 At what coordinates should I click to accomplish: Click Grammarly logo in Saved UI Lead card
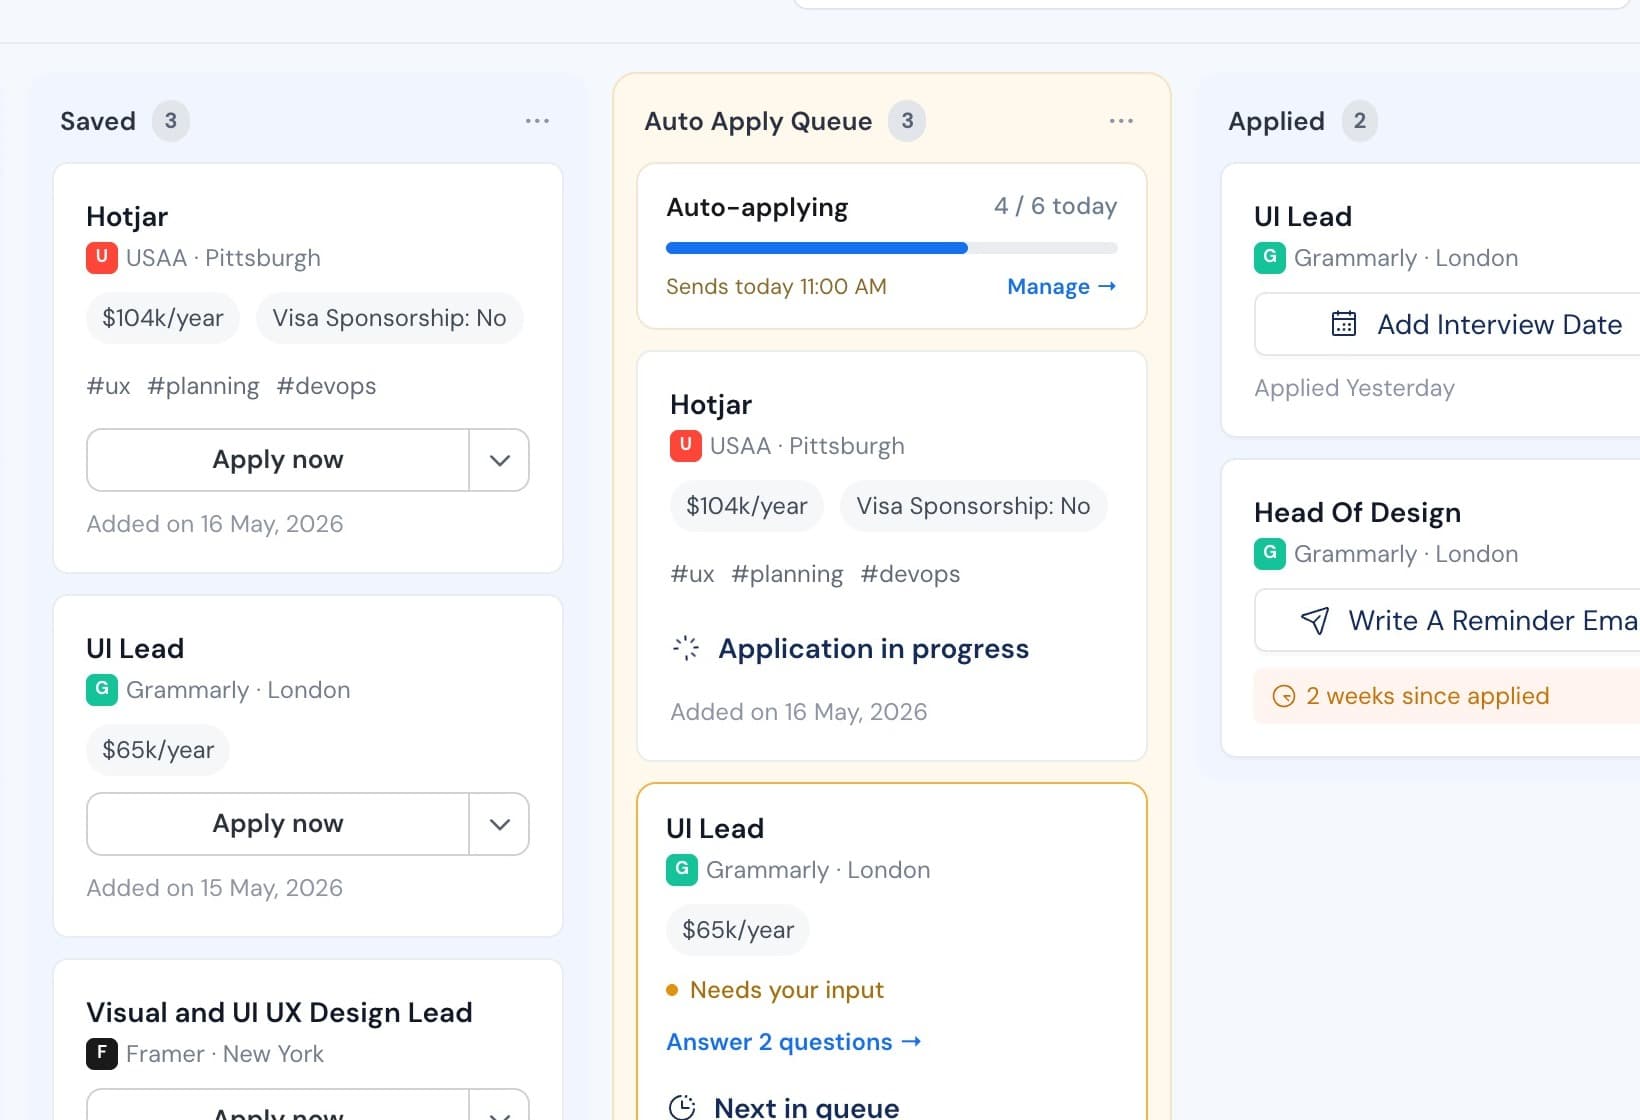click(x=101, y=690)
